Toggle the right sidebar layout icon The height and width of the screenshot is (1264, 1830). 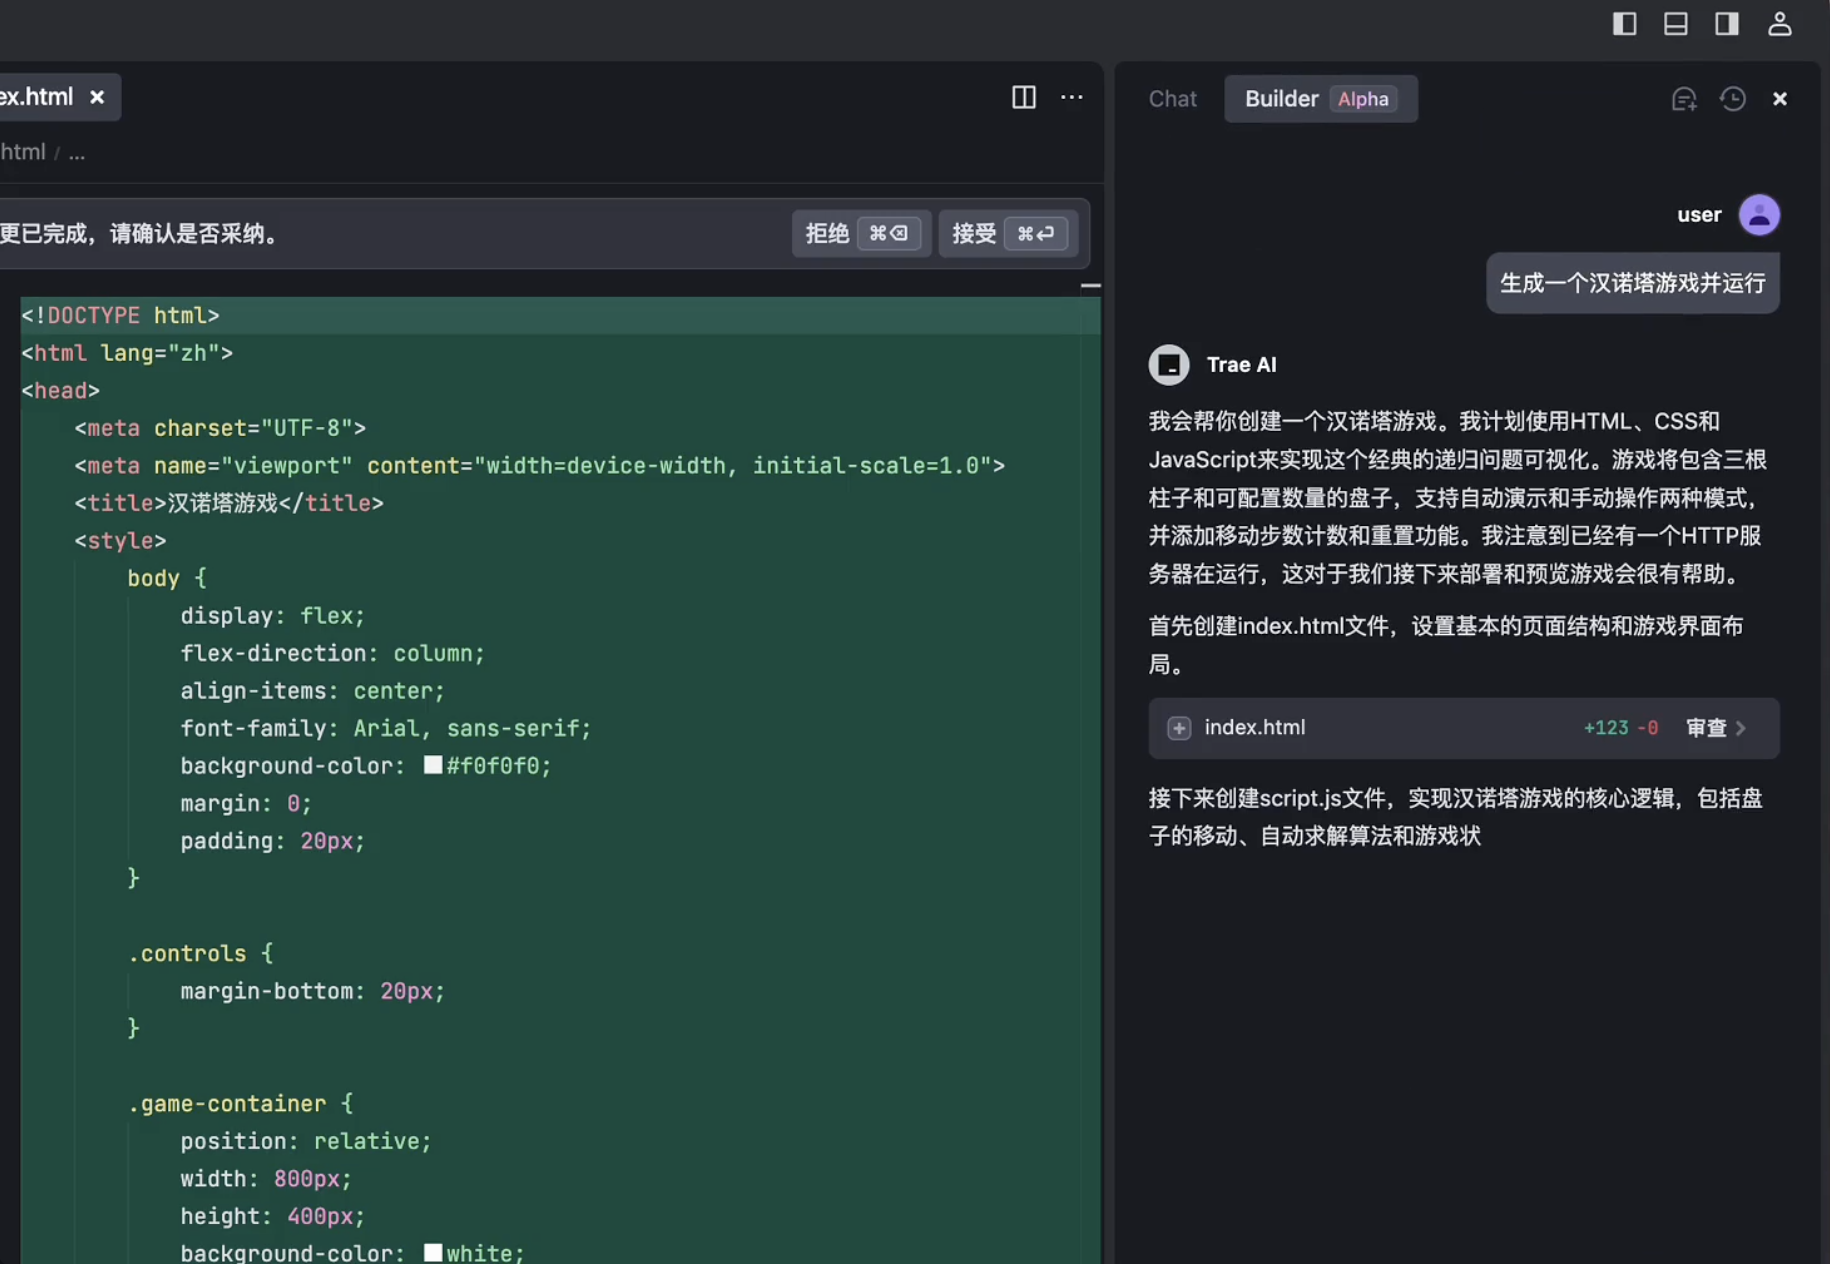click(1727, 24)
